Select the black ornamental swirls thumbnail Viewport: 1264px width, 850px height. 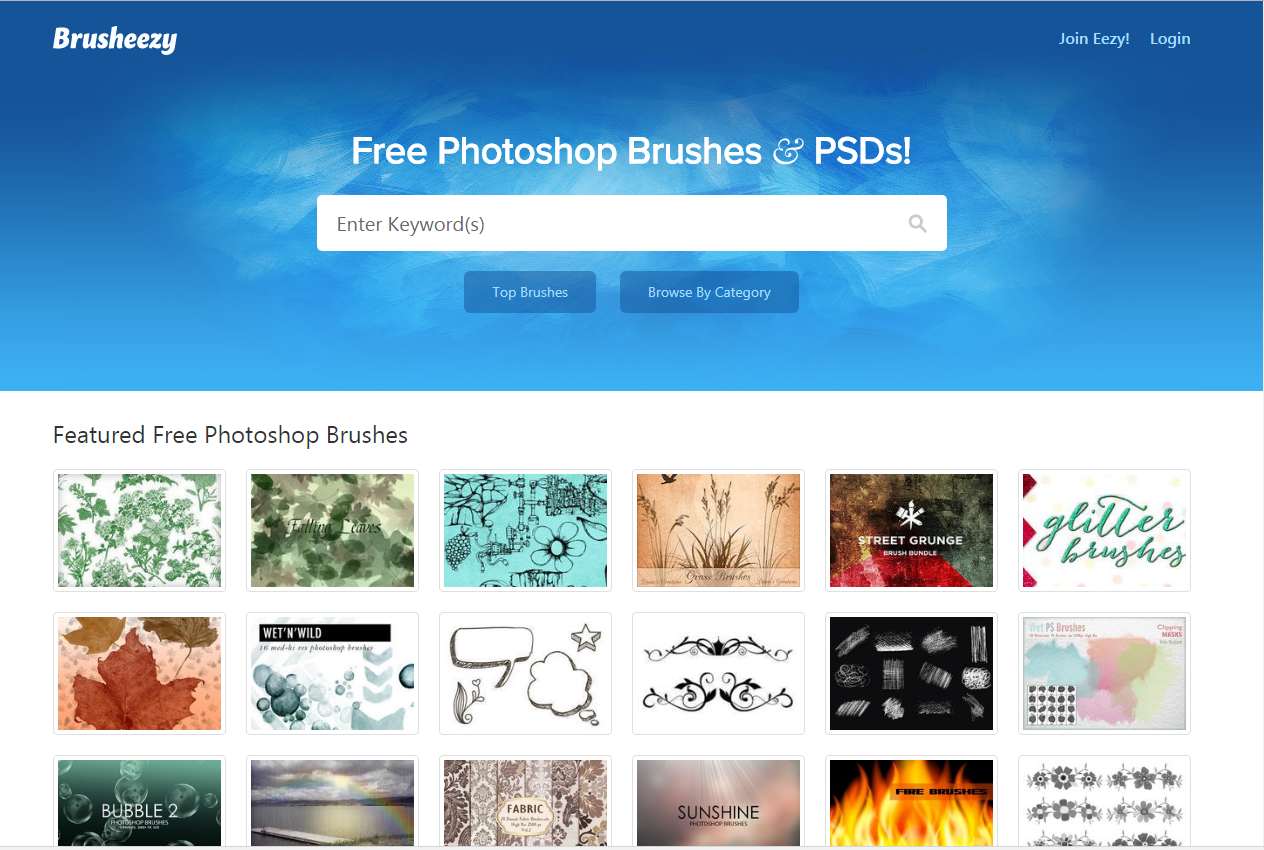[718, 673]
